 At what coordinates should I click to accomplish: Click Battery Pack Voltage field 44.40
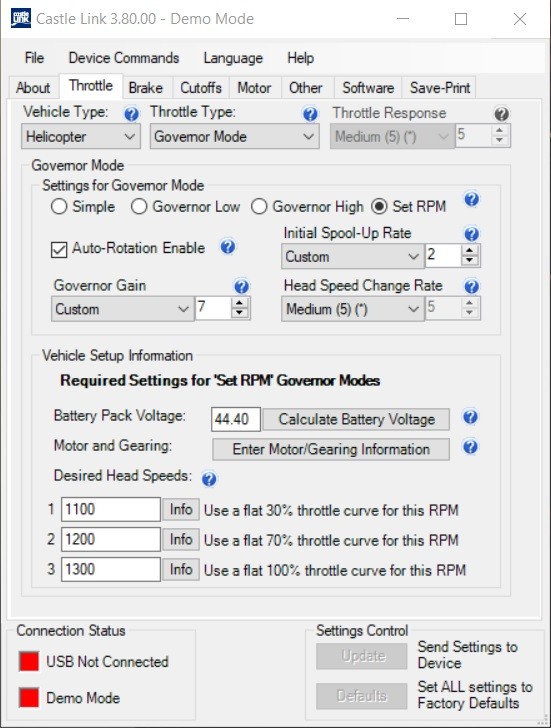click(x=236, y=419)
